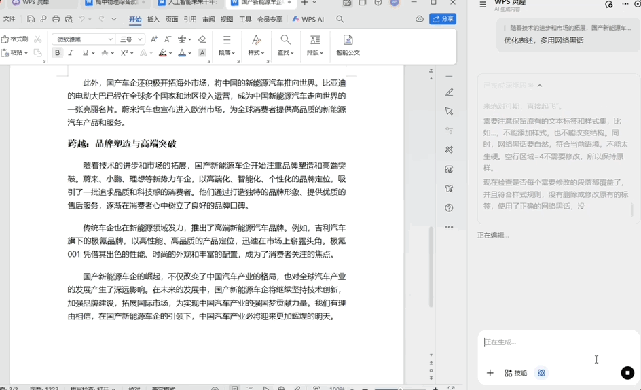Open the help question-mark icon in side toolbar
The width and height of the screenshot is (641, 390).
coord(449,208)
